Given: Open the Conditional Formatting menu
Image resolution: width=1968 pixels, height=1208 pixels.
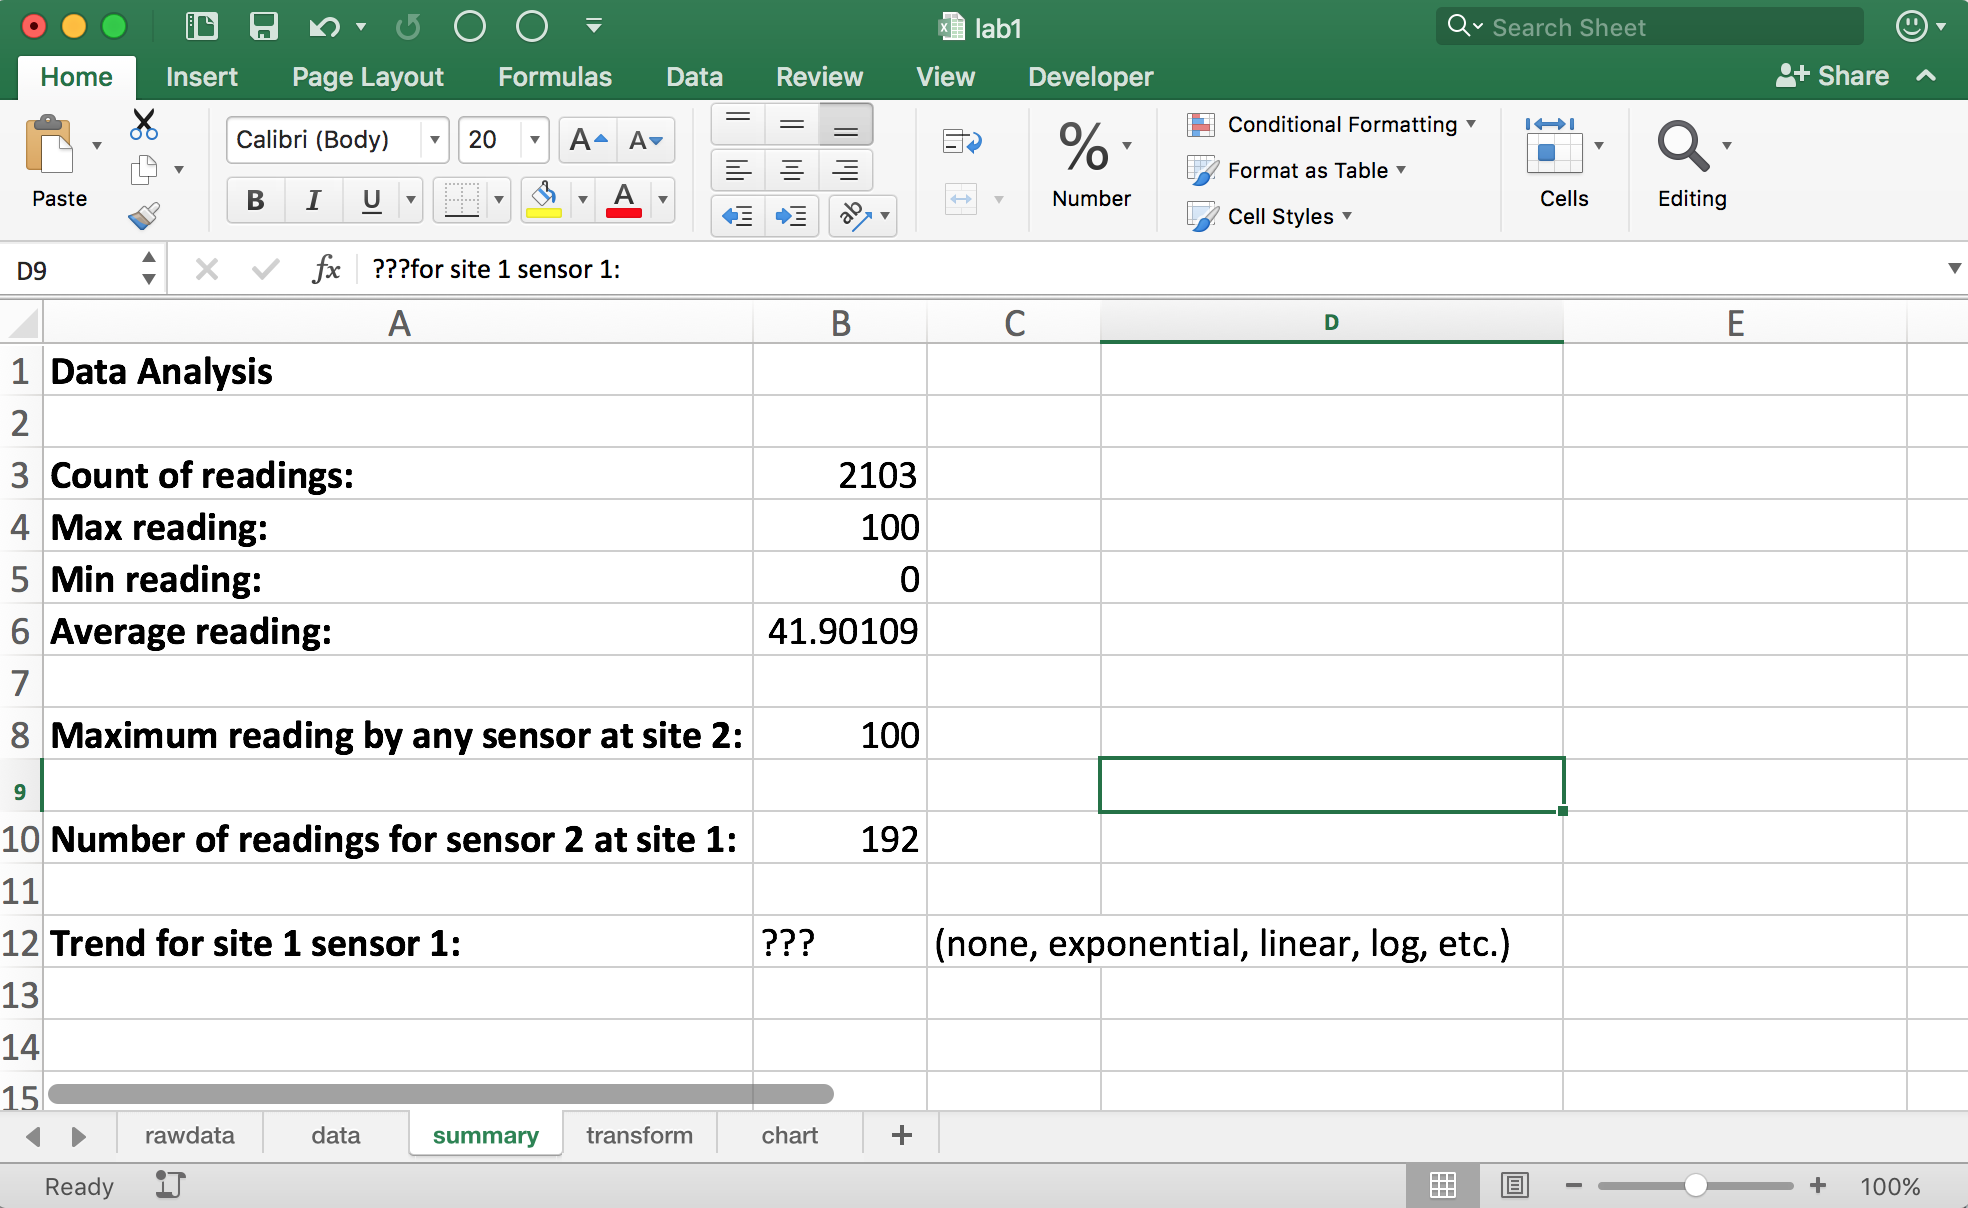Looking at the screenshot, I should click(1332, 124).
